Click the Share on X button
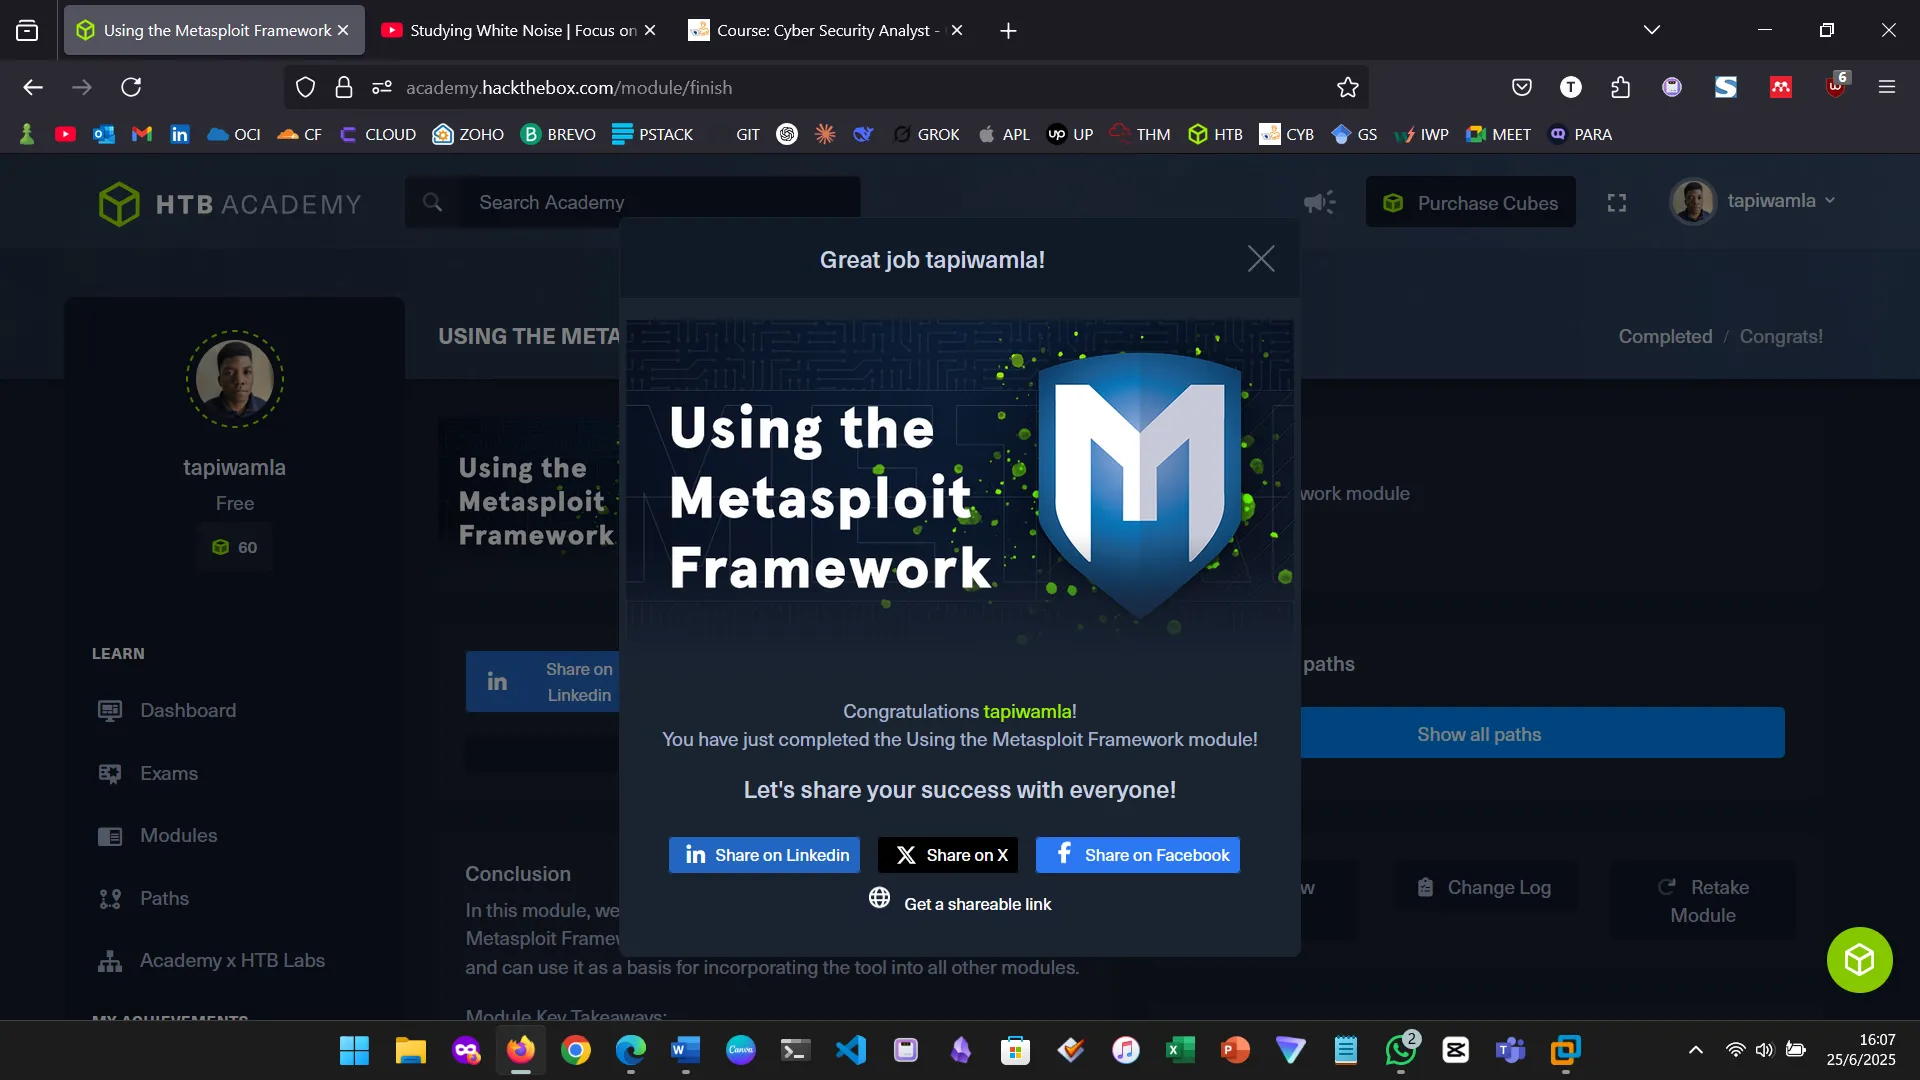The image size is (1920, 1080). click(x=947, y=854)
